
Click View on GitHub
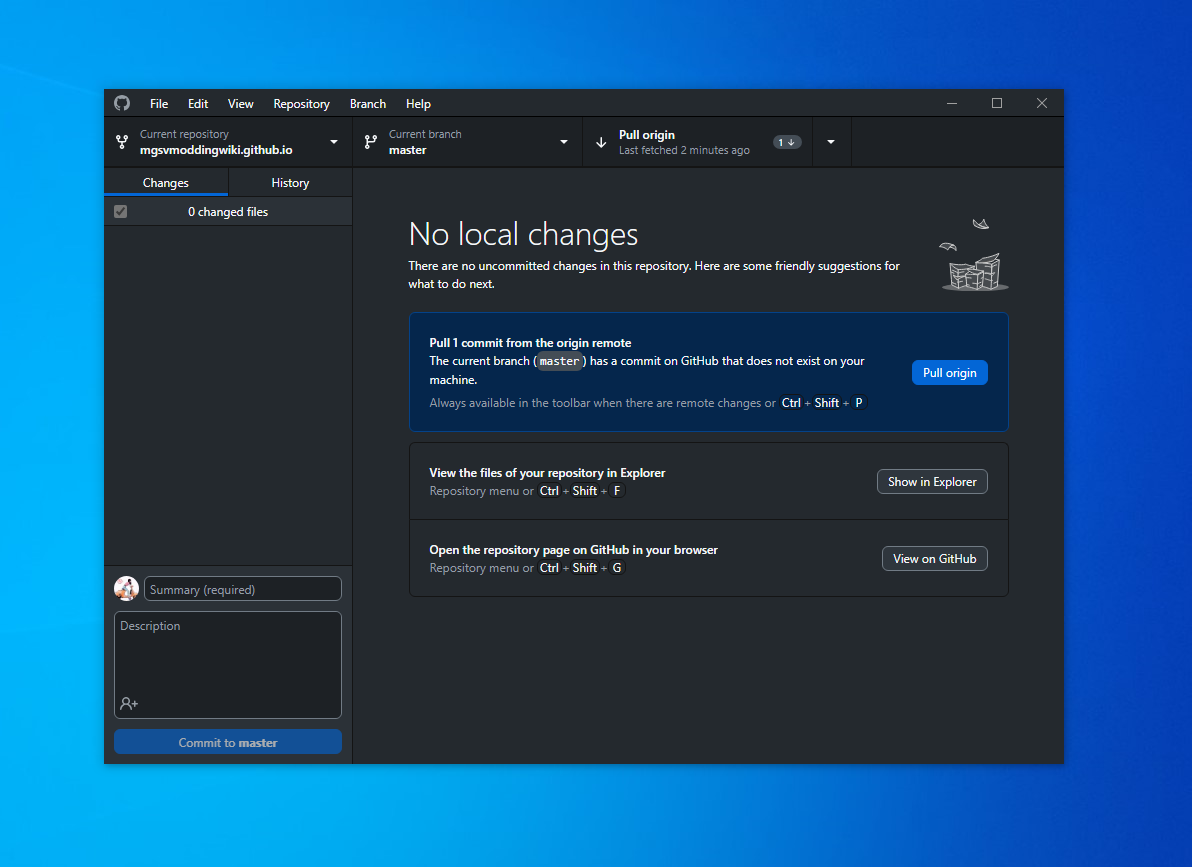click(934, 558)
